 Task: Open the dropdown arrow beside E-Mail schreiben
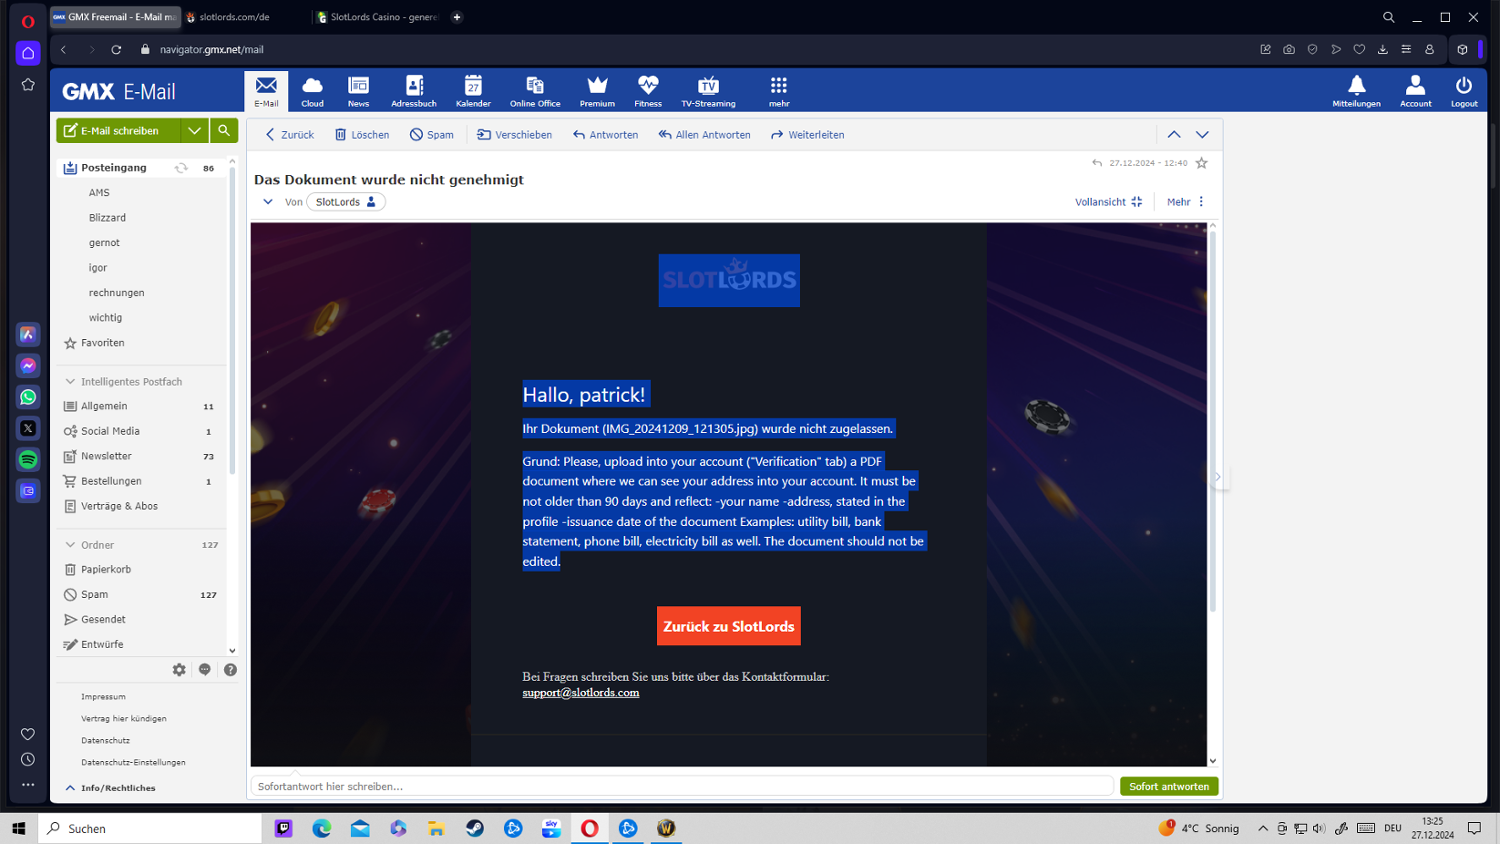pos(195,131)
